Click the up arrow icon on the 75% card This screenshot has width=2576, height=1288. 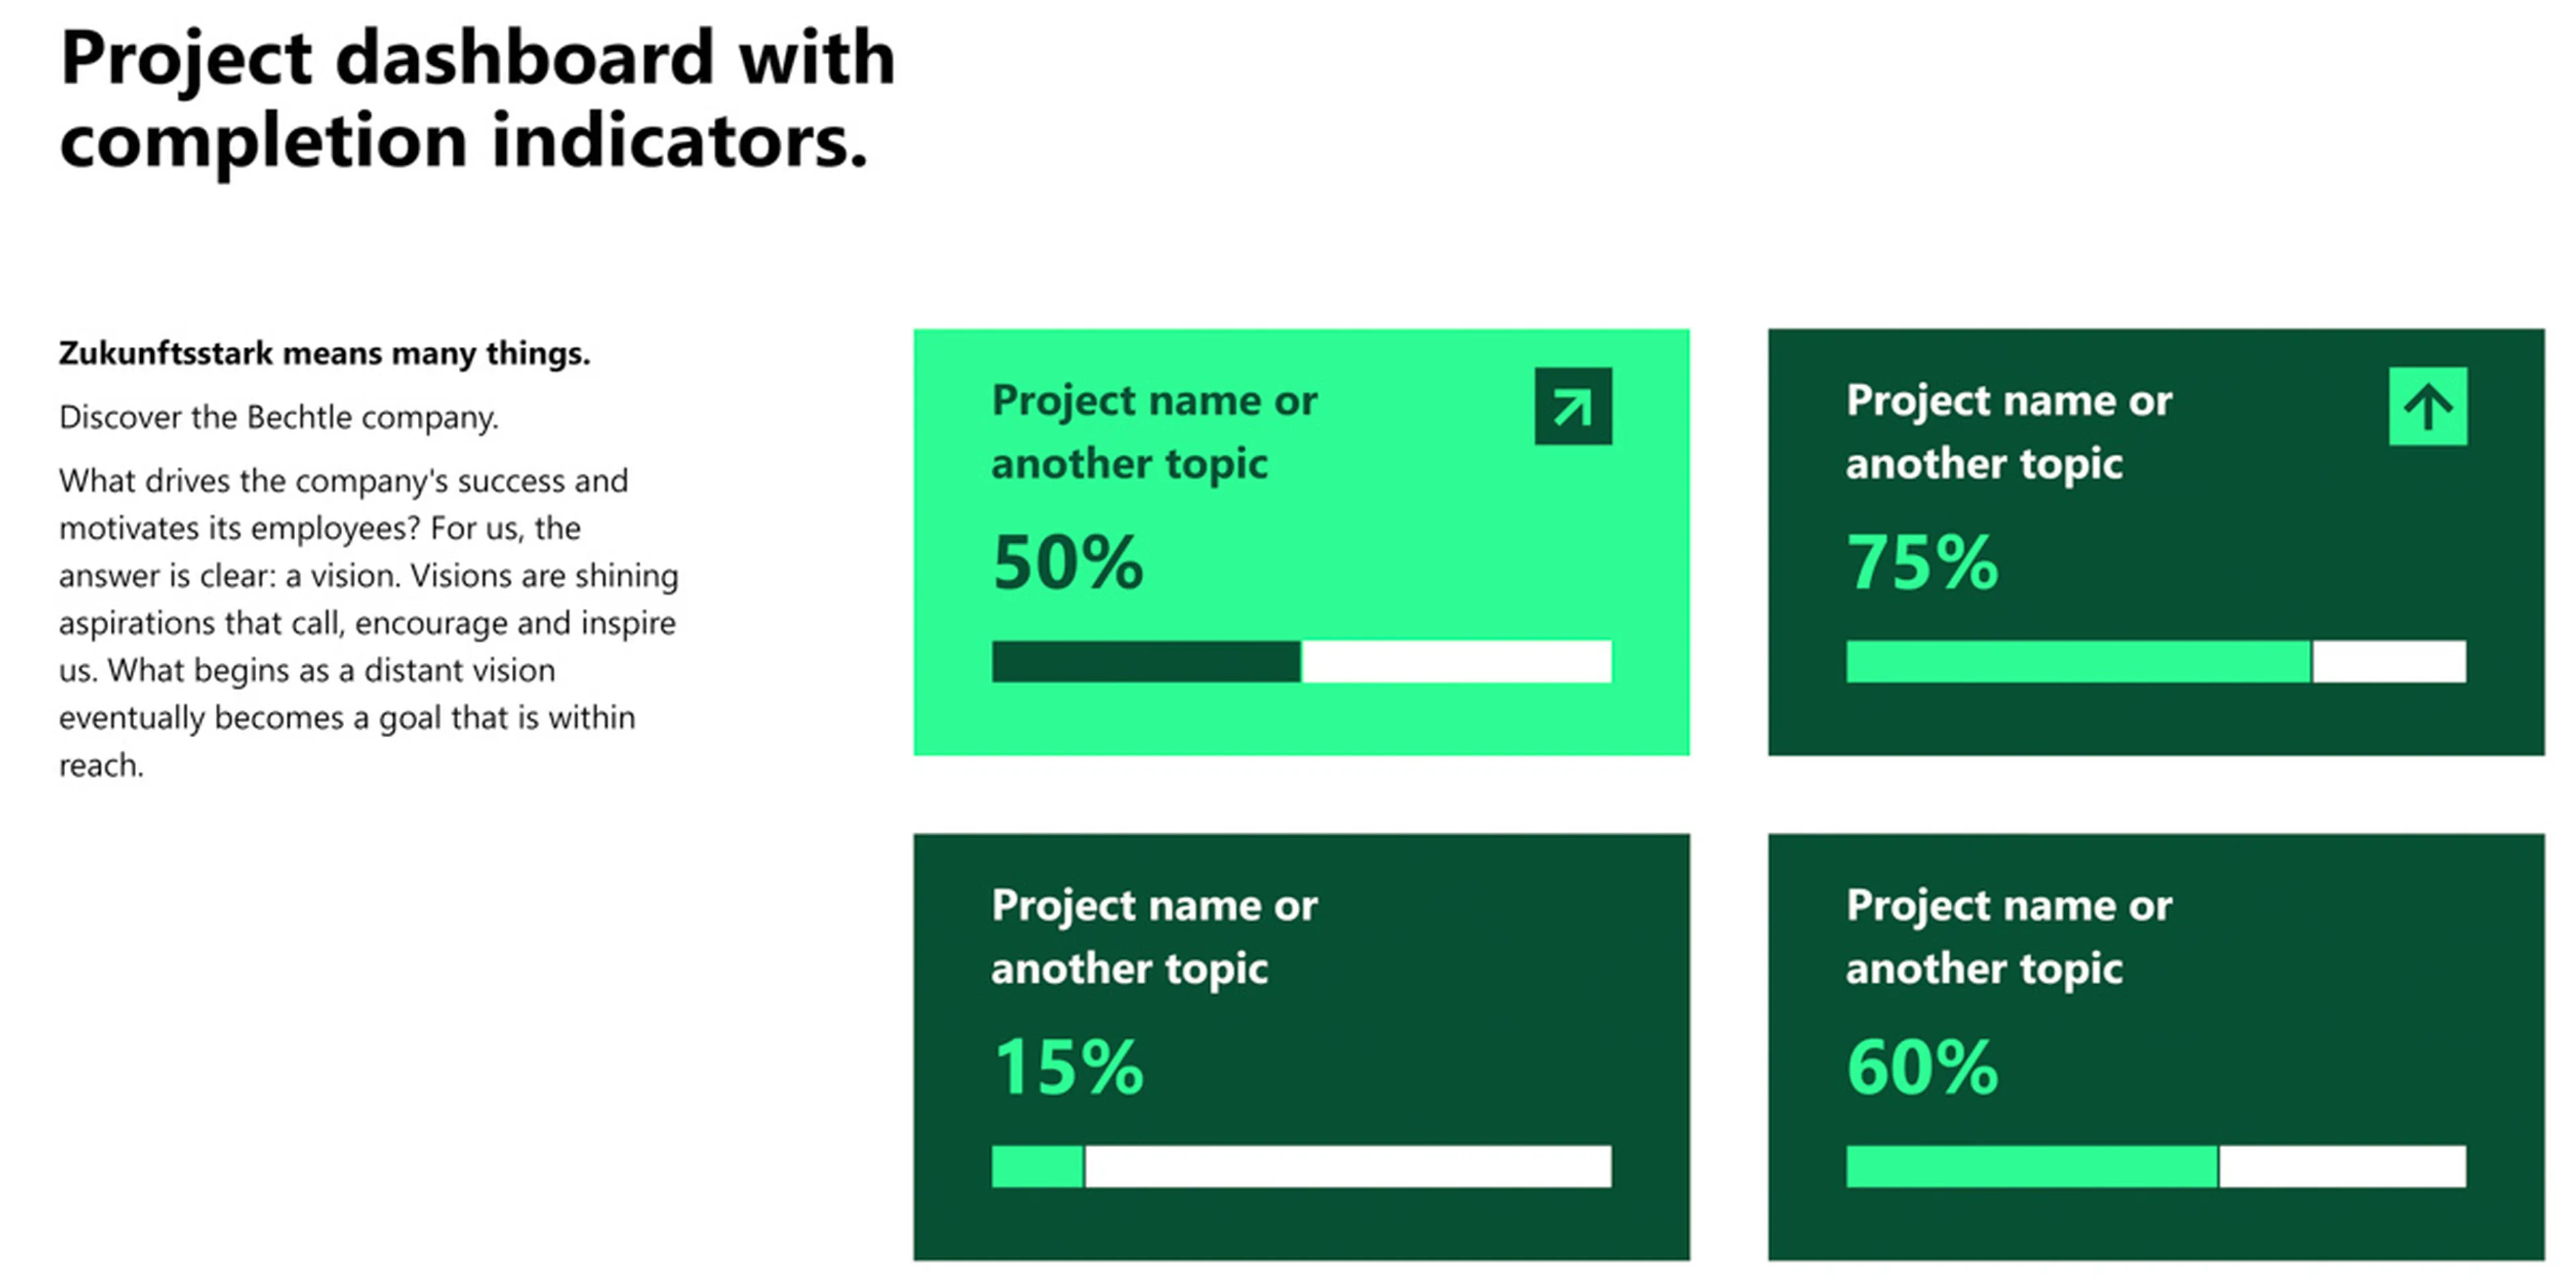[x=2427, y=406]
